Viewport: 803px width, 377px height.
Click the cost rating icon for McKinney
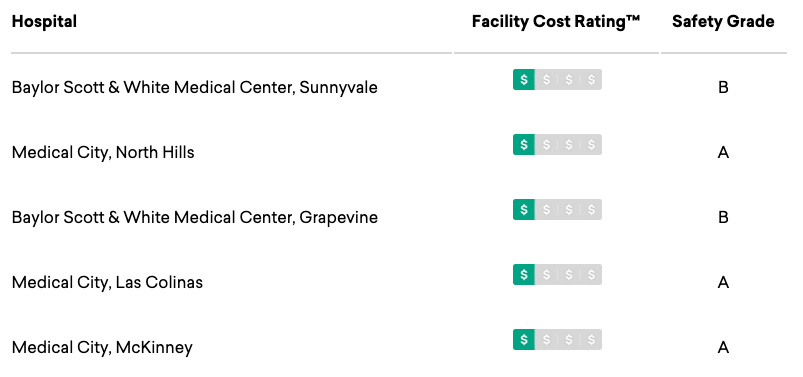[x=557, y=340]
